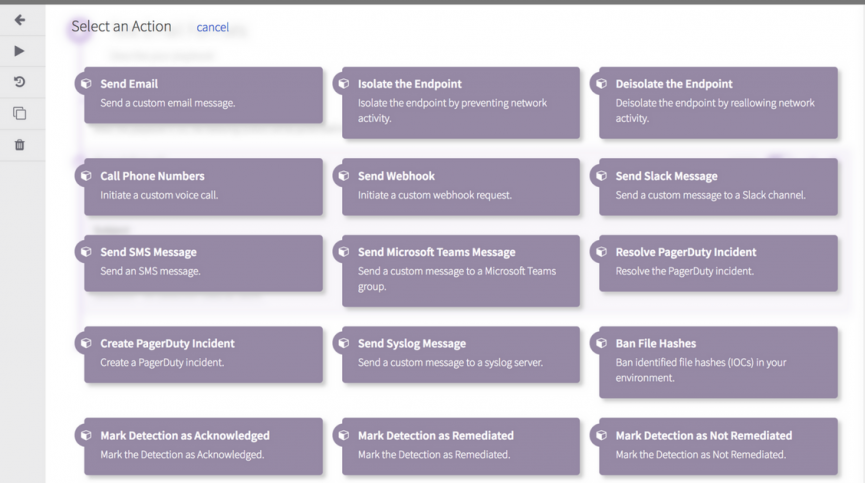Click the duplicate copy icon in sidebar
Image resolution: width=865 pixels, height=483 pixels.
(19, 114)
